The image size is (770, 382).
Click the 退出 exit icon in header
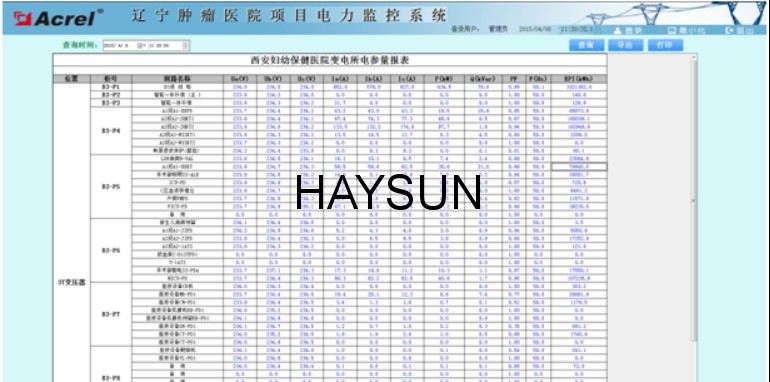[x=729, y=30]
